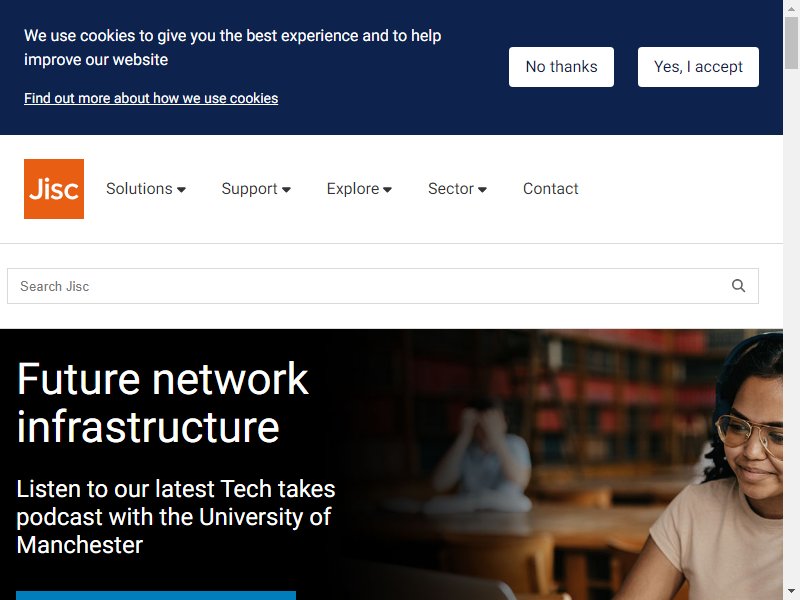The image size is (800, 600).
Task: Click the Tech takes podcast description text
Action: click(176, 516)
